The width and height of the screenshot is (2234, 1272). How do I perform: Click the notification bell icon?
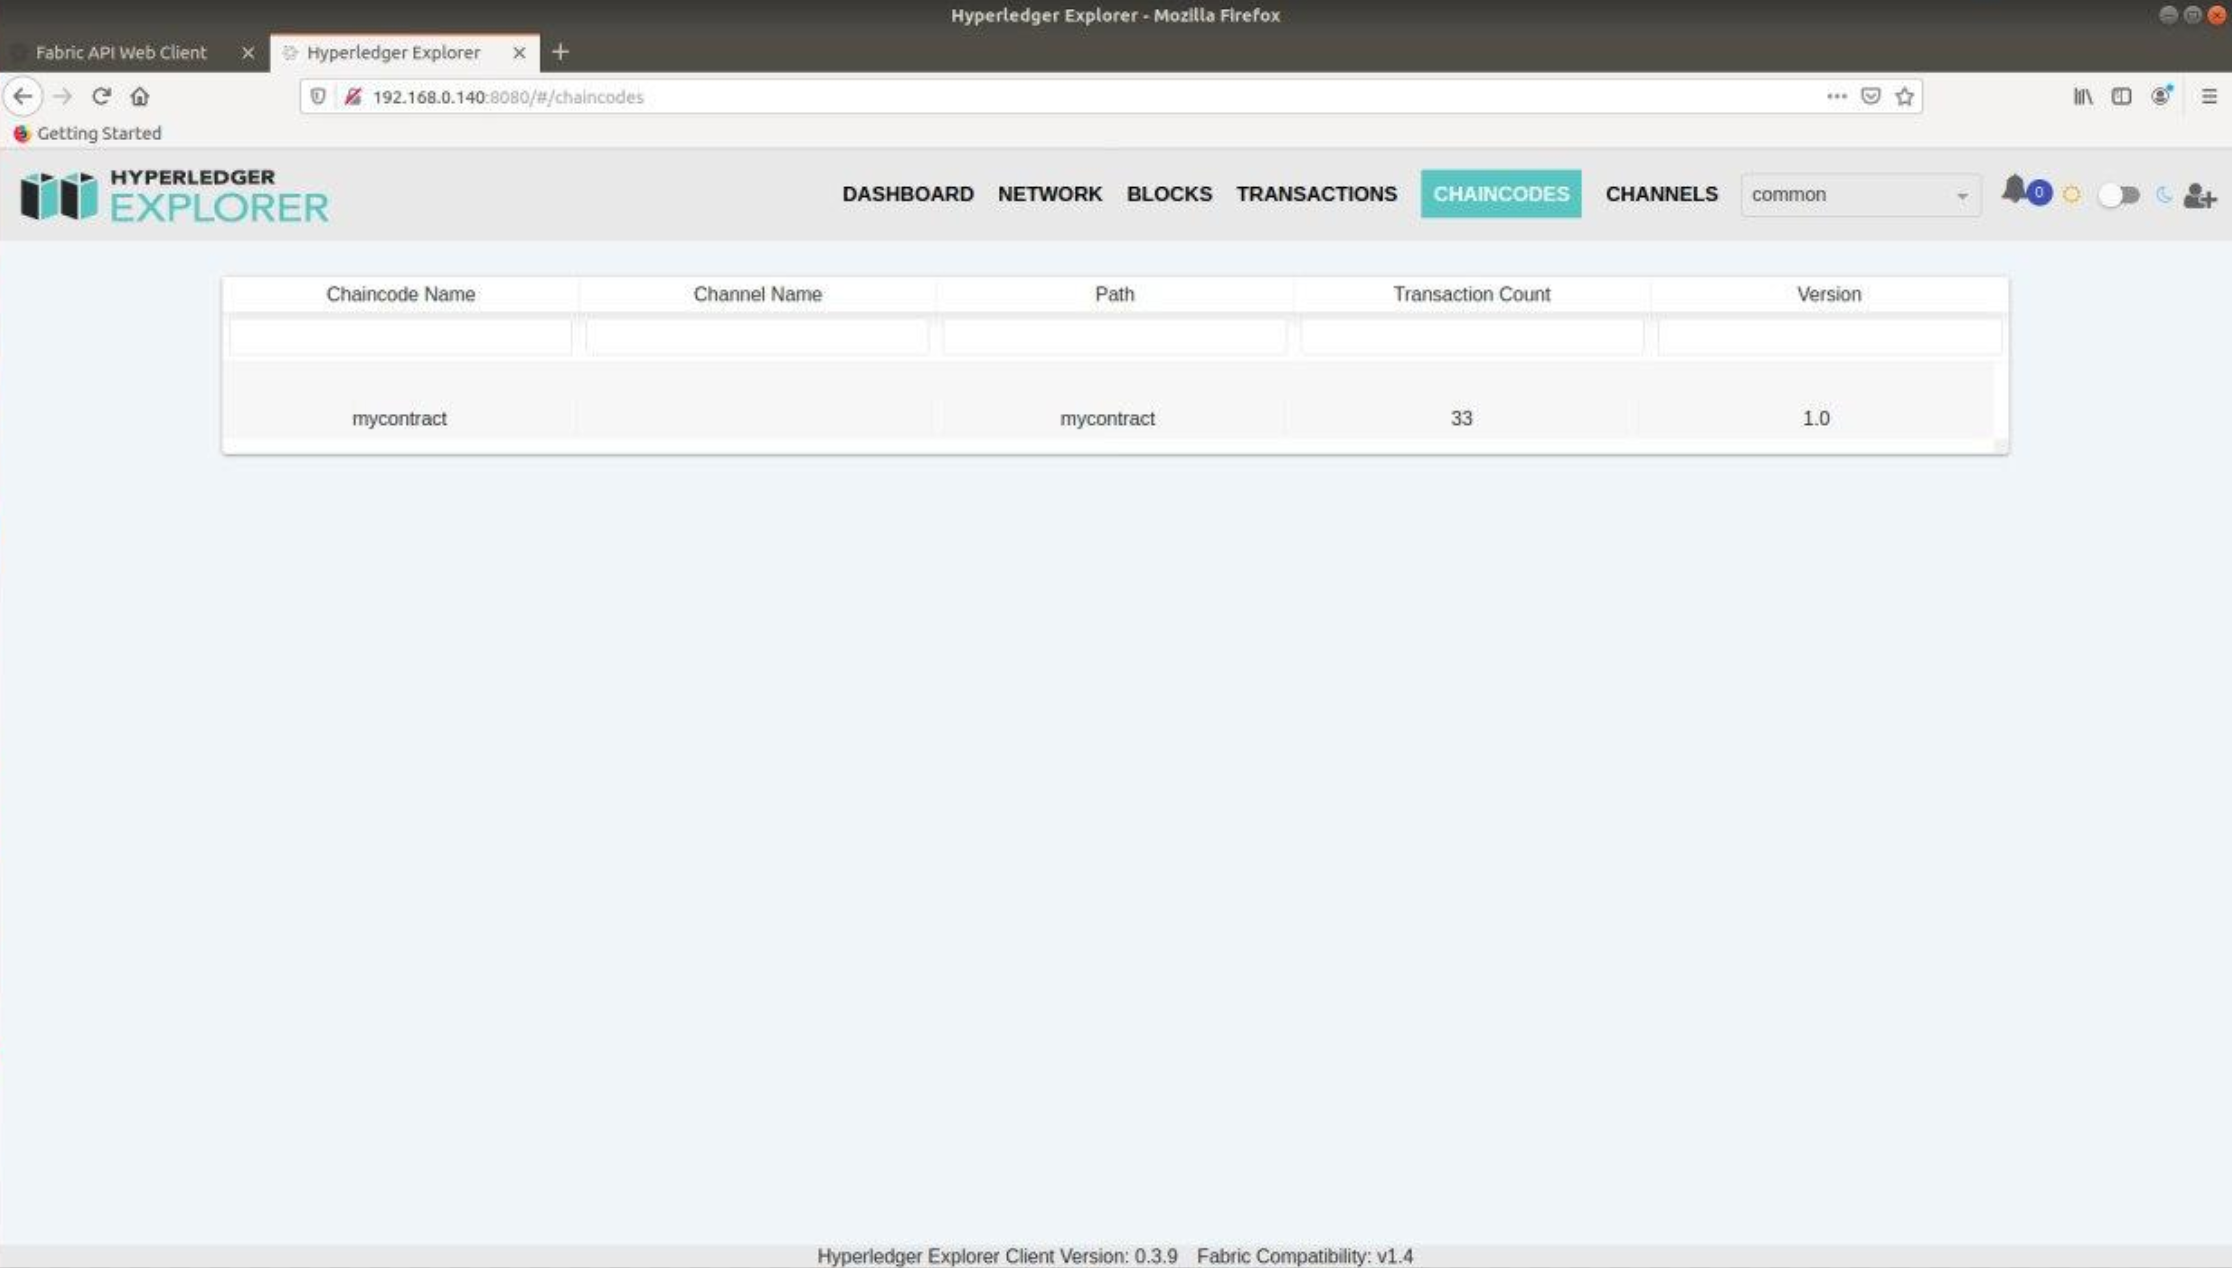2014,191
